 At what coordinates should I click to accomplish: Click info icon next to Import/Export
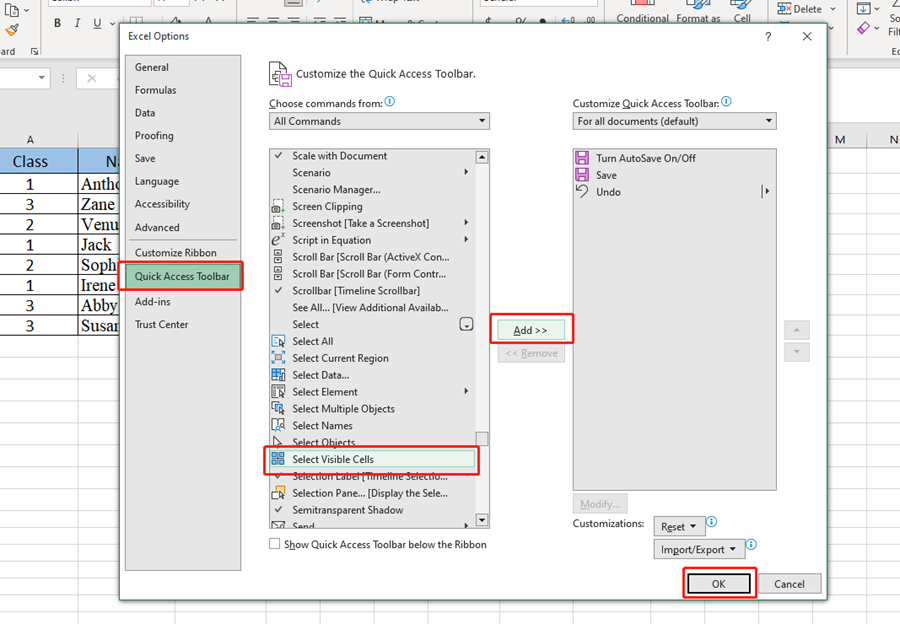tap(751, 545)
